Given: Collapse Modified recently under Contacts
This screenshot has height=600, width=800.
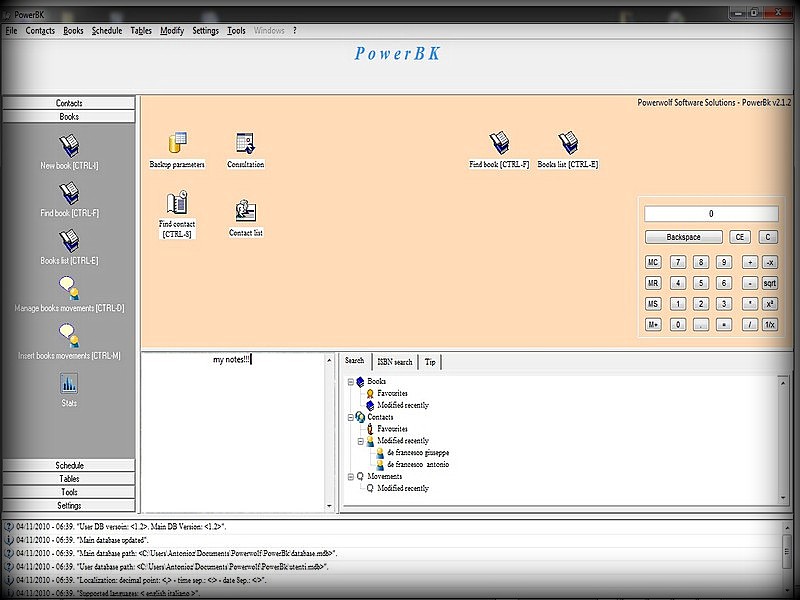Looking at the screenshot, I should click(x=360, y=441).
